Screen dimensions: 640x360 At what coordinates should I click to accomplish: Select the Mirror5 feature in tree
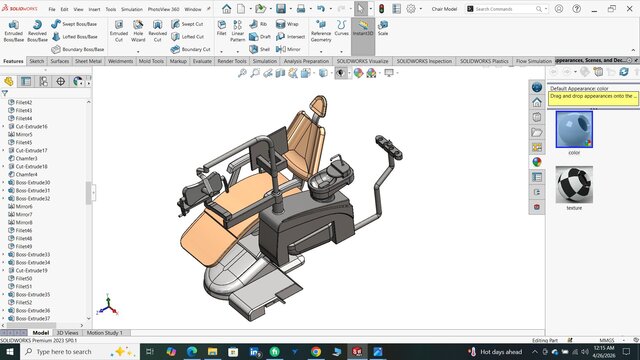pos(20,135)
